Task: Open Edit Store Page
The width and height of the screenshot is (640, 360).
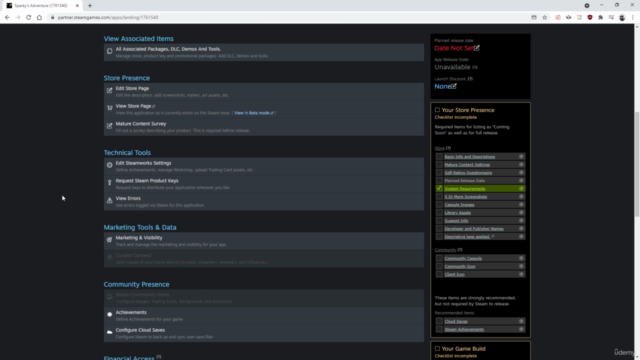Action: (x=132, y=88)
